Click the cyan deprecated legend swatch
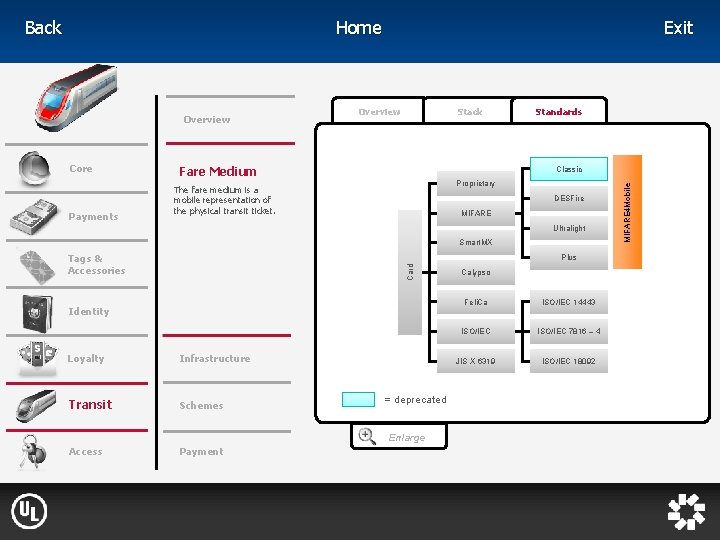720x540 pixels. click(358, 399)
